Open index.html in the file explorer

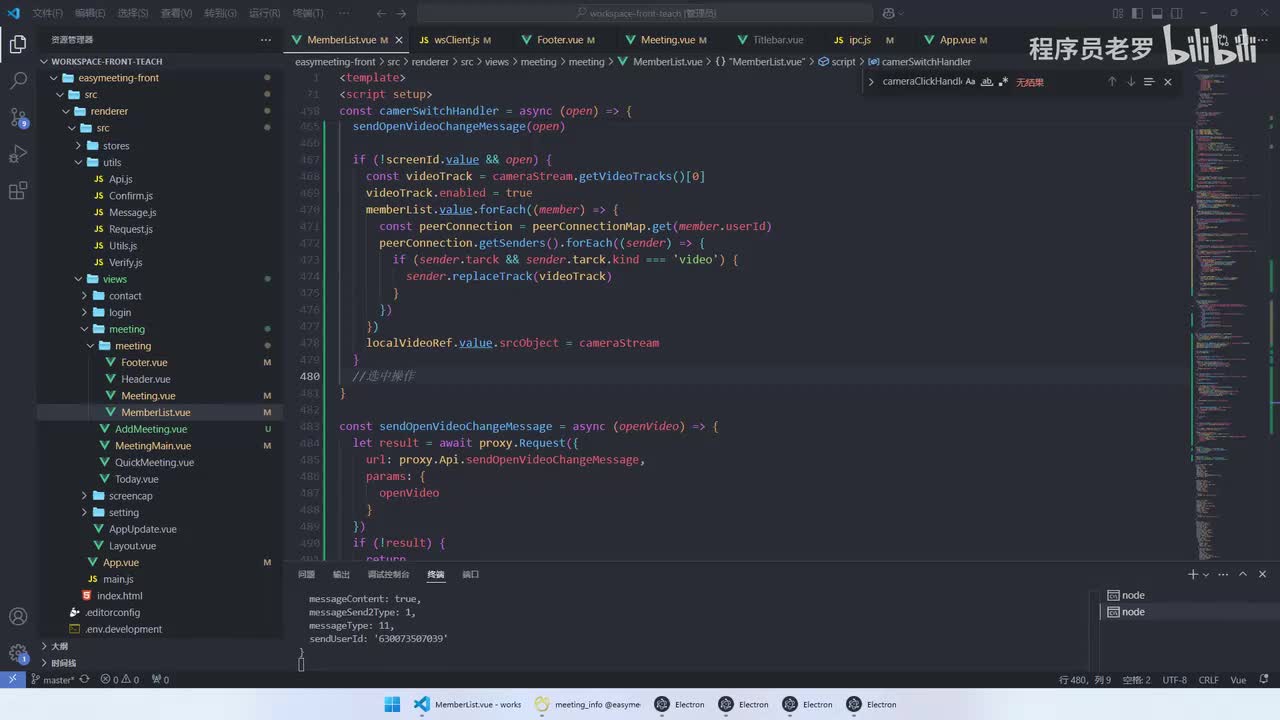[x=120, y=596]
